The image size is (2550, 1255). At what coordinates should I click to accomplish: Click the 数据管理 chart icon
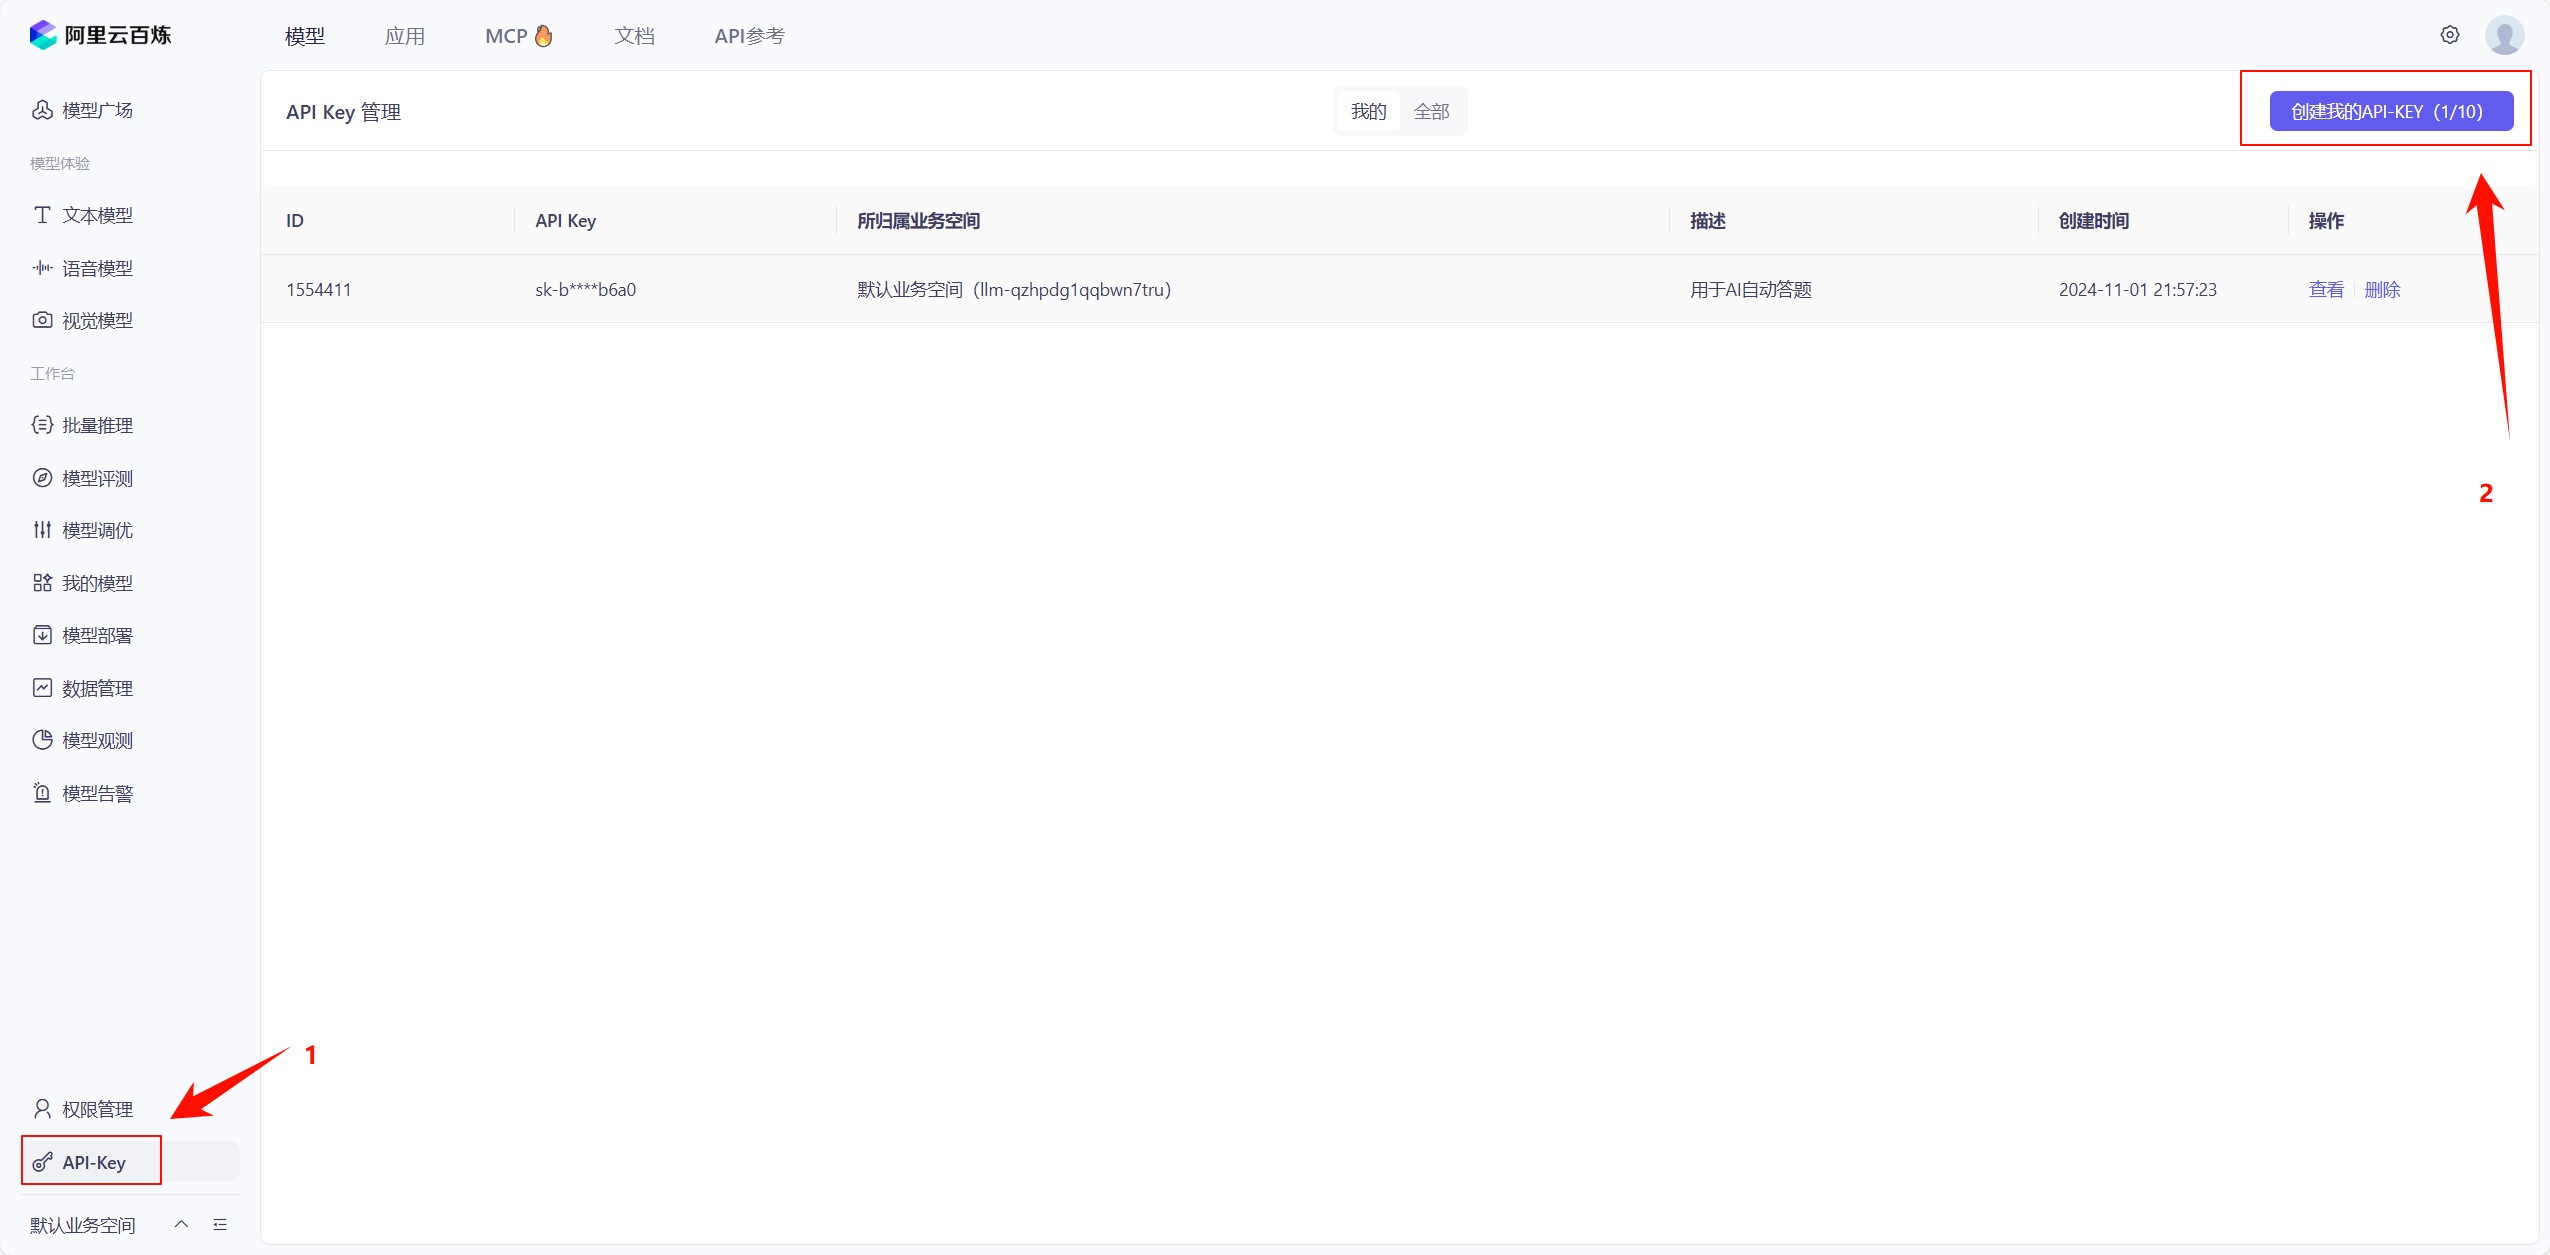pyautogui.click(x=42, y=688)
